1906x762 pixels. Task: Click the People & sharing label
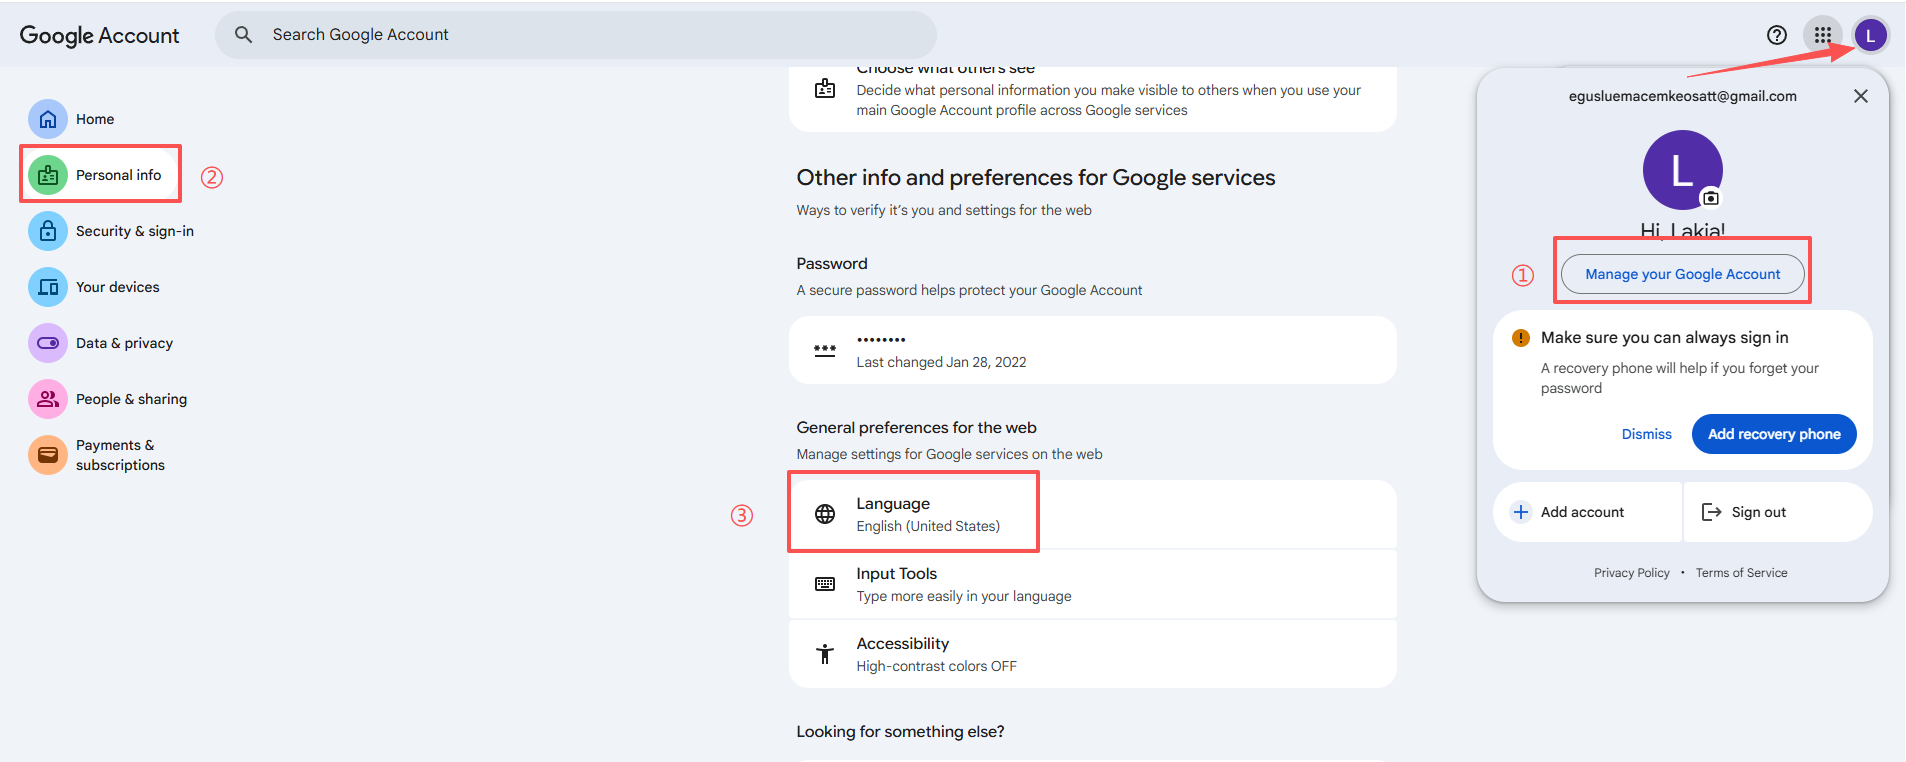tap(131, 399)
